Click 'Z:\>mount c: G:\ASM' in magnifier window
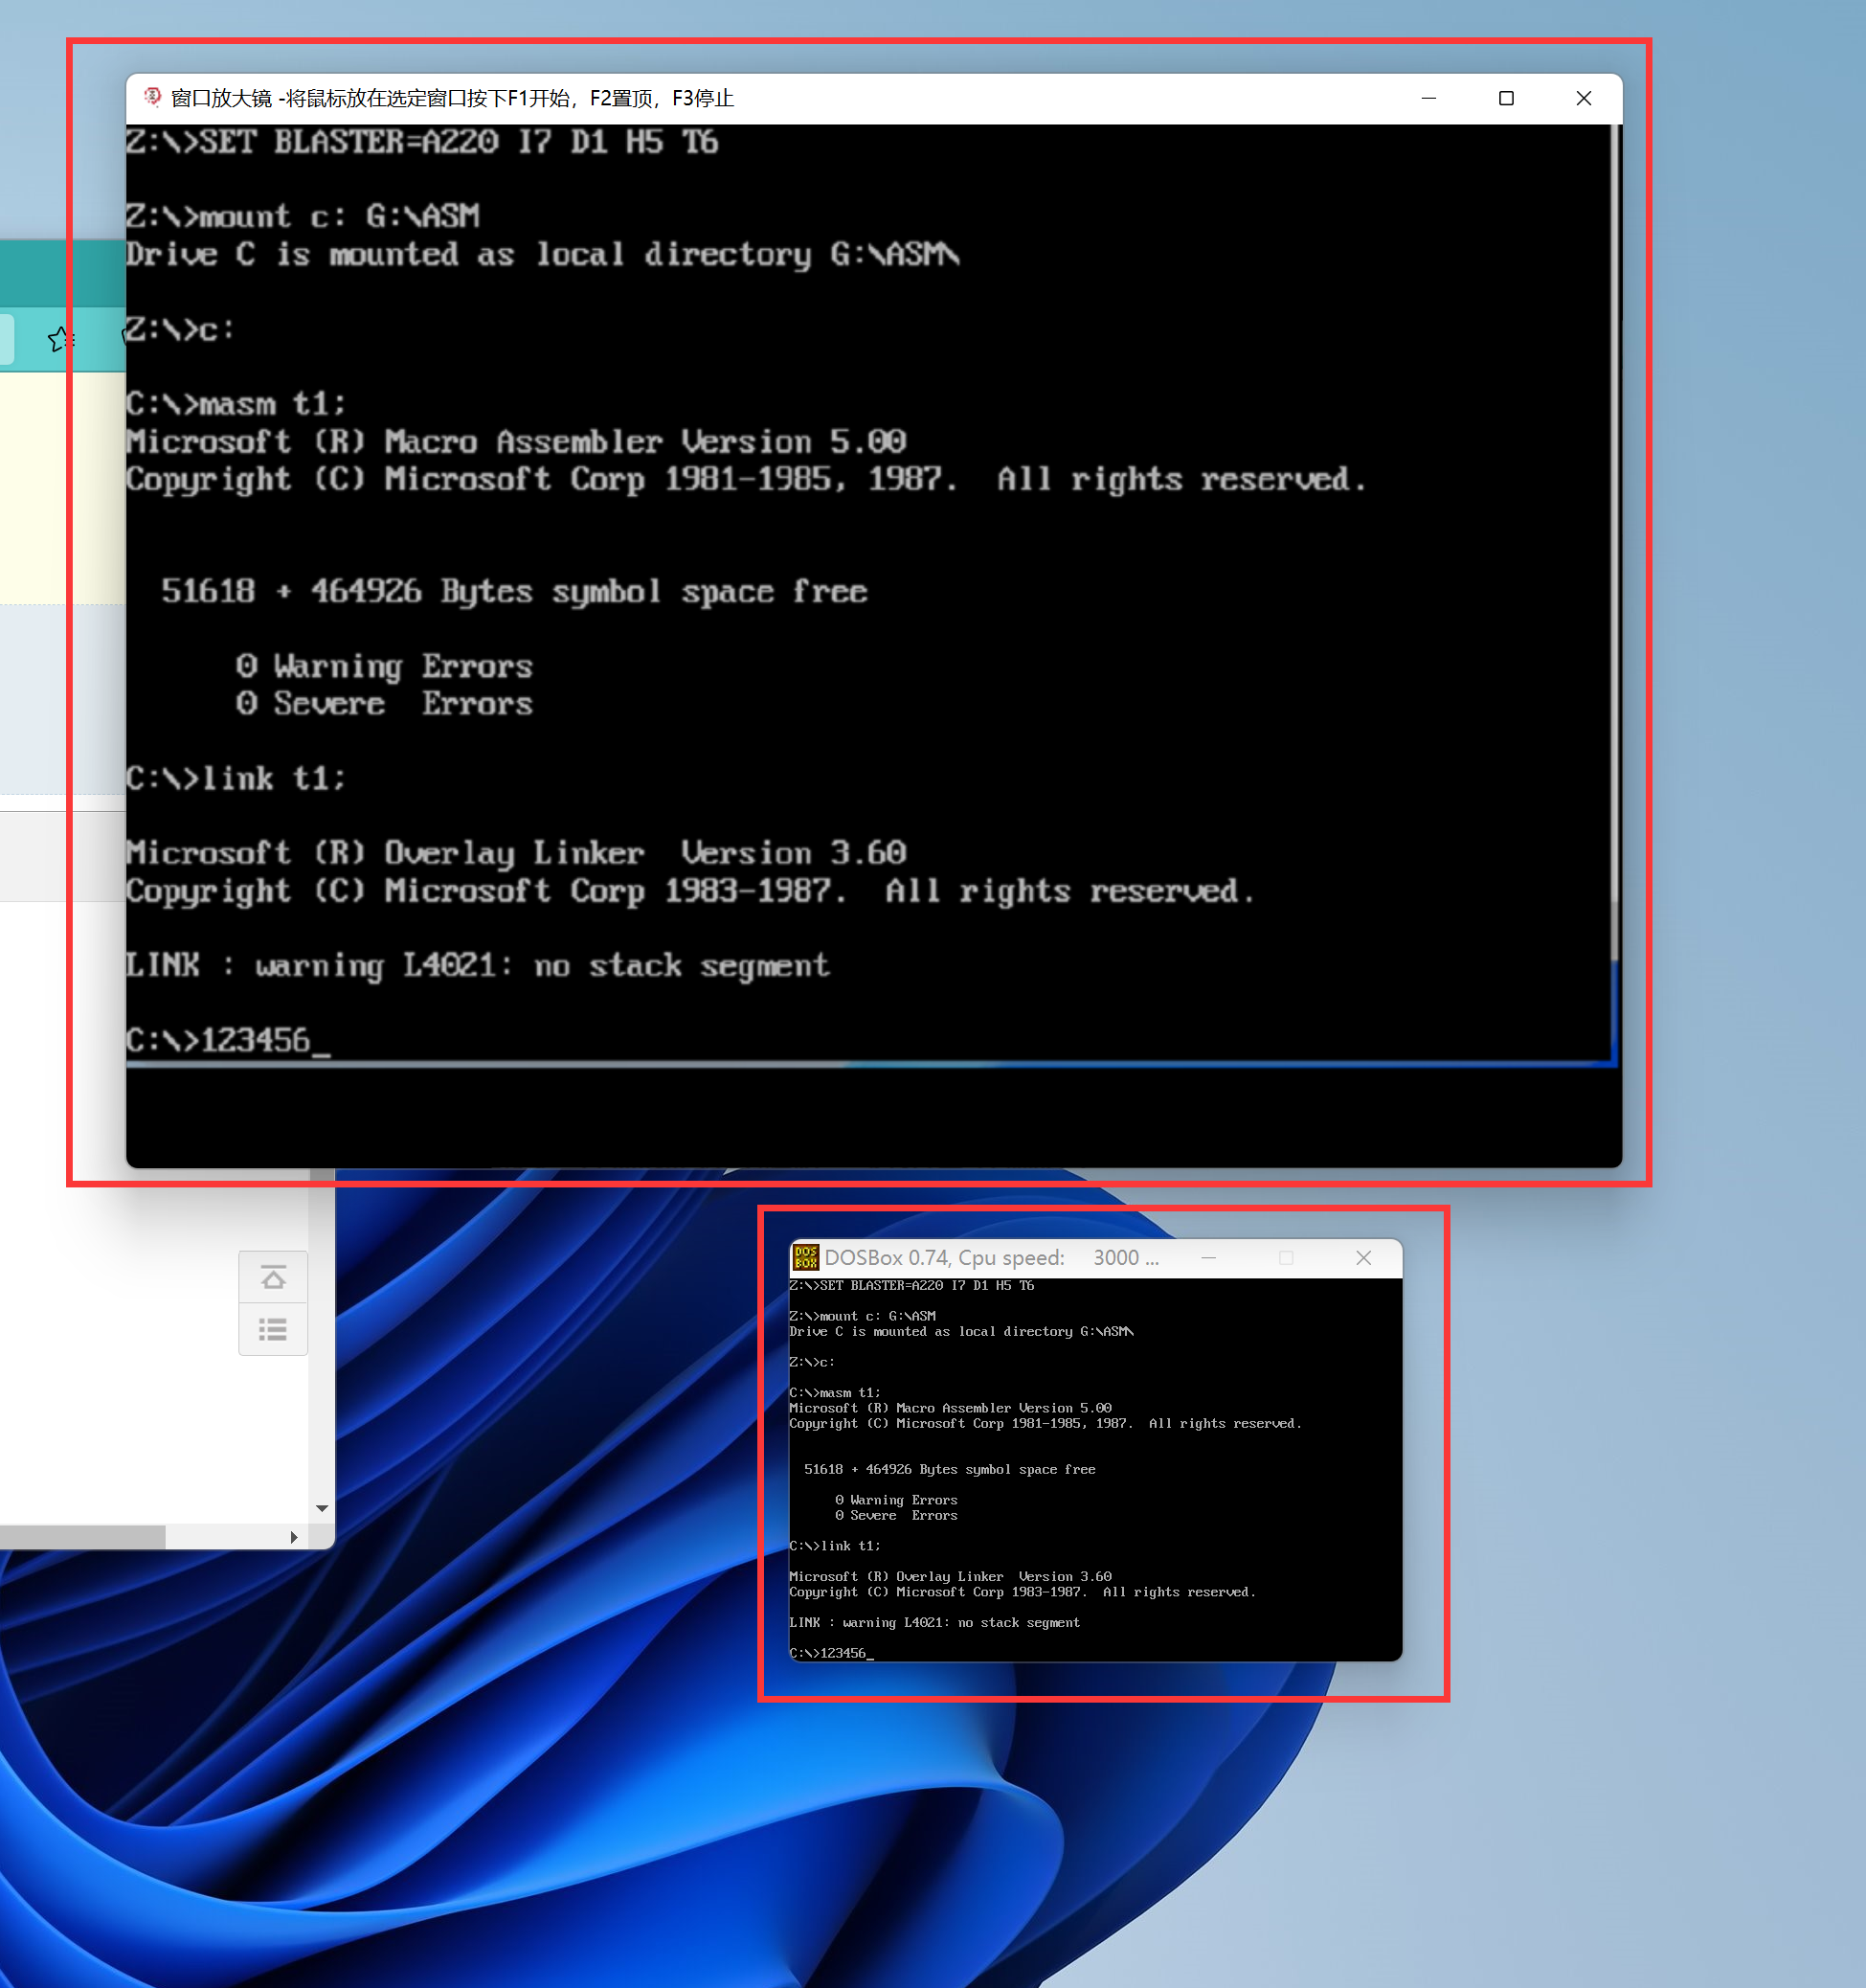 pyautogui.click(x=303, y=216)
